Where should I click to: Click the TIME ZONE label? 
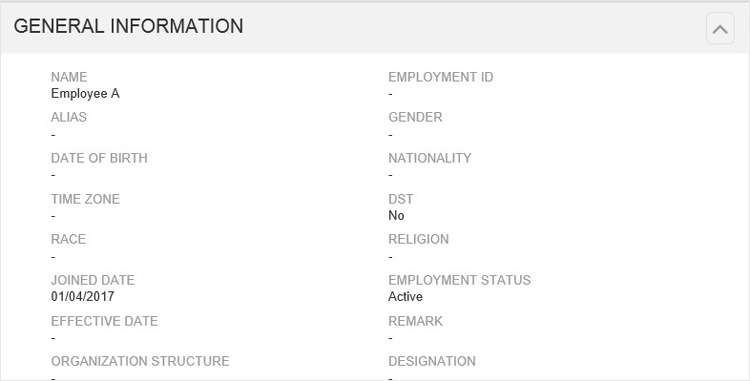click(85, 199)
